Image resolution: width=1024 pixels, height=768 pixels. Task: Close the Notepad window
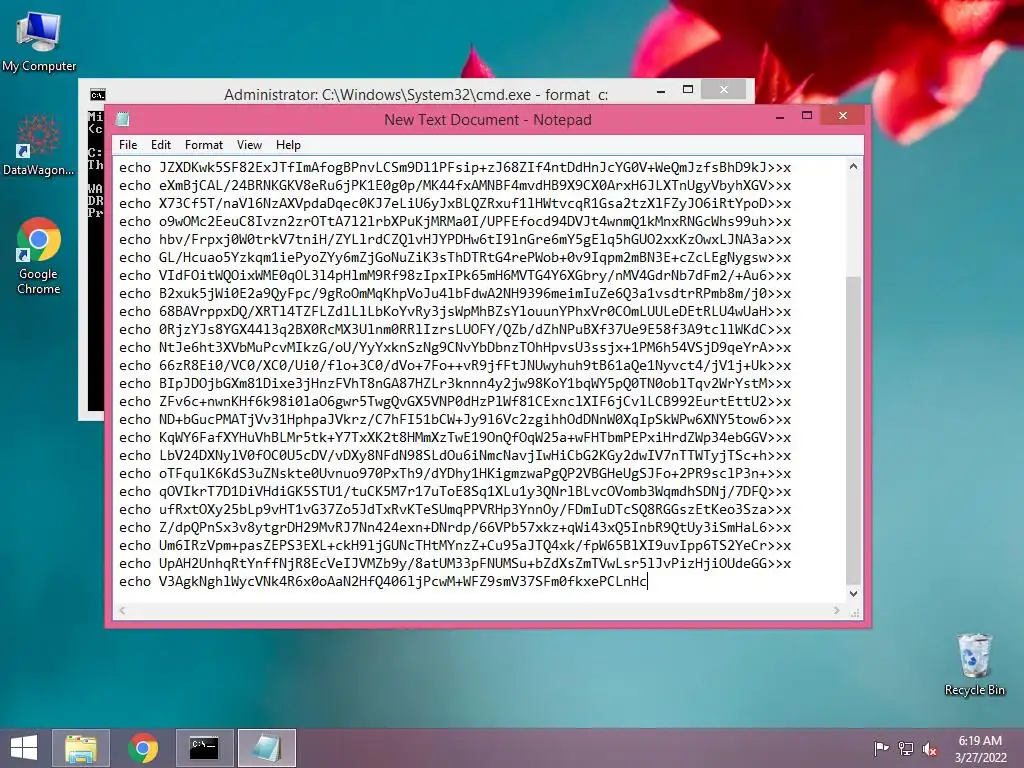842,116
